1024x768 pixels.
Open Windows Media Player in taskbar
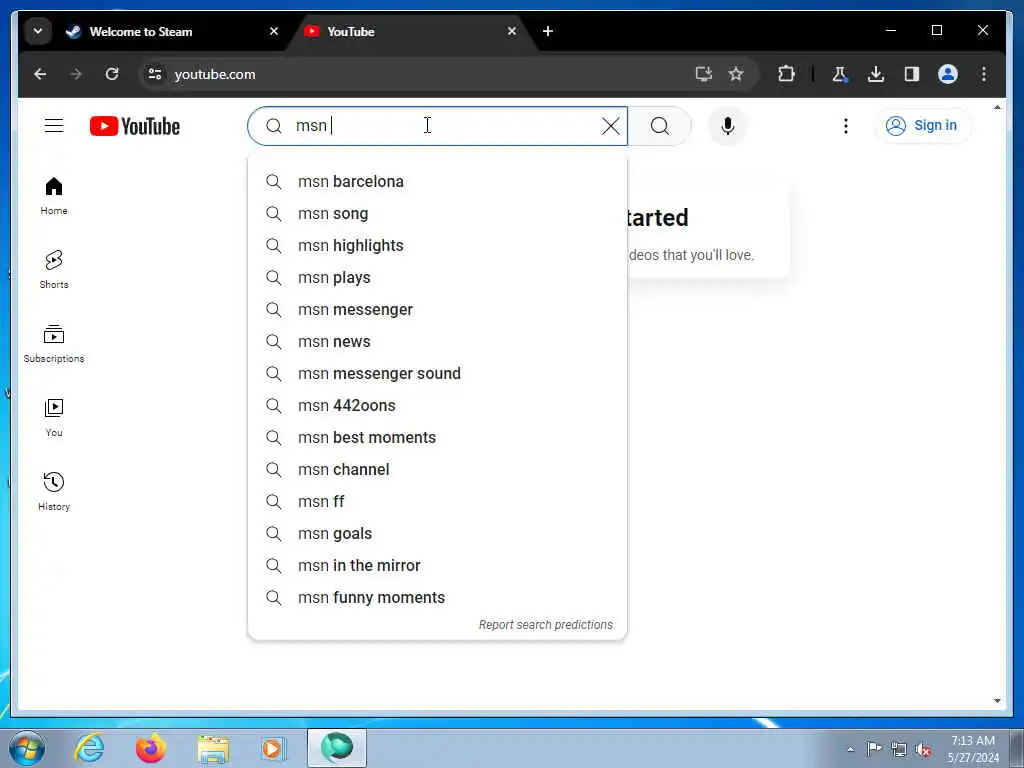pyautogui.click(x=273, y=748)
